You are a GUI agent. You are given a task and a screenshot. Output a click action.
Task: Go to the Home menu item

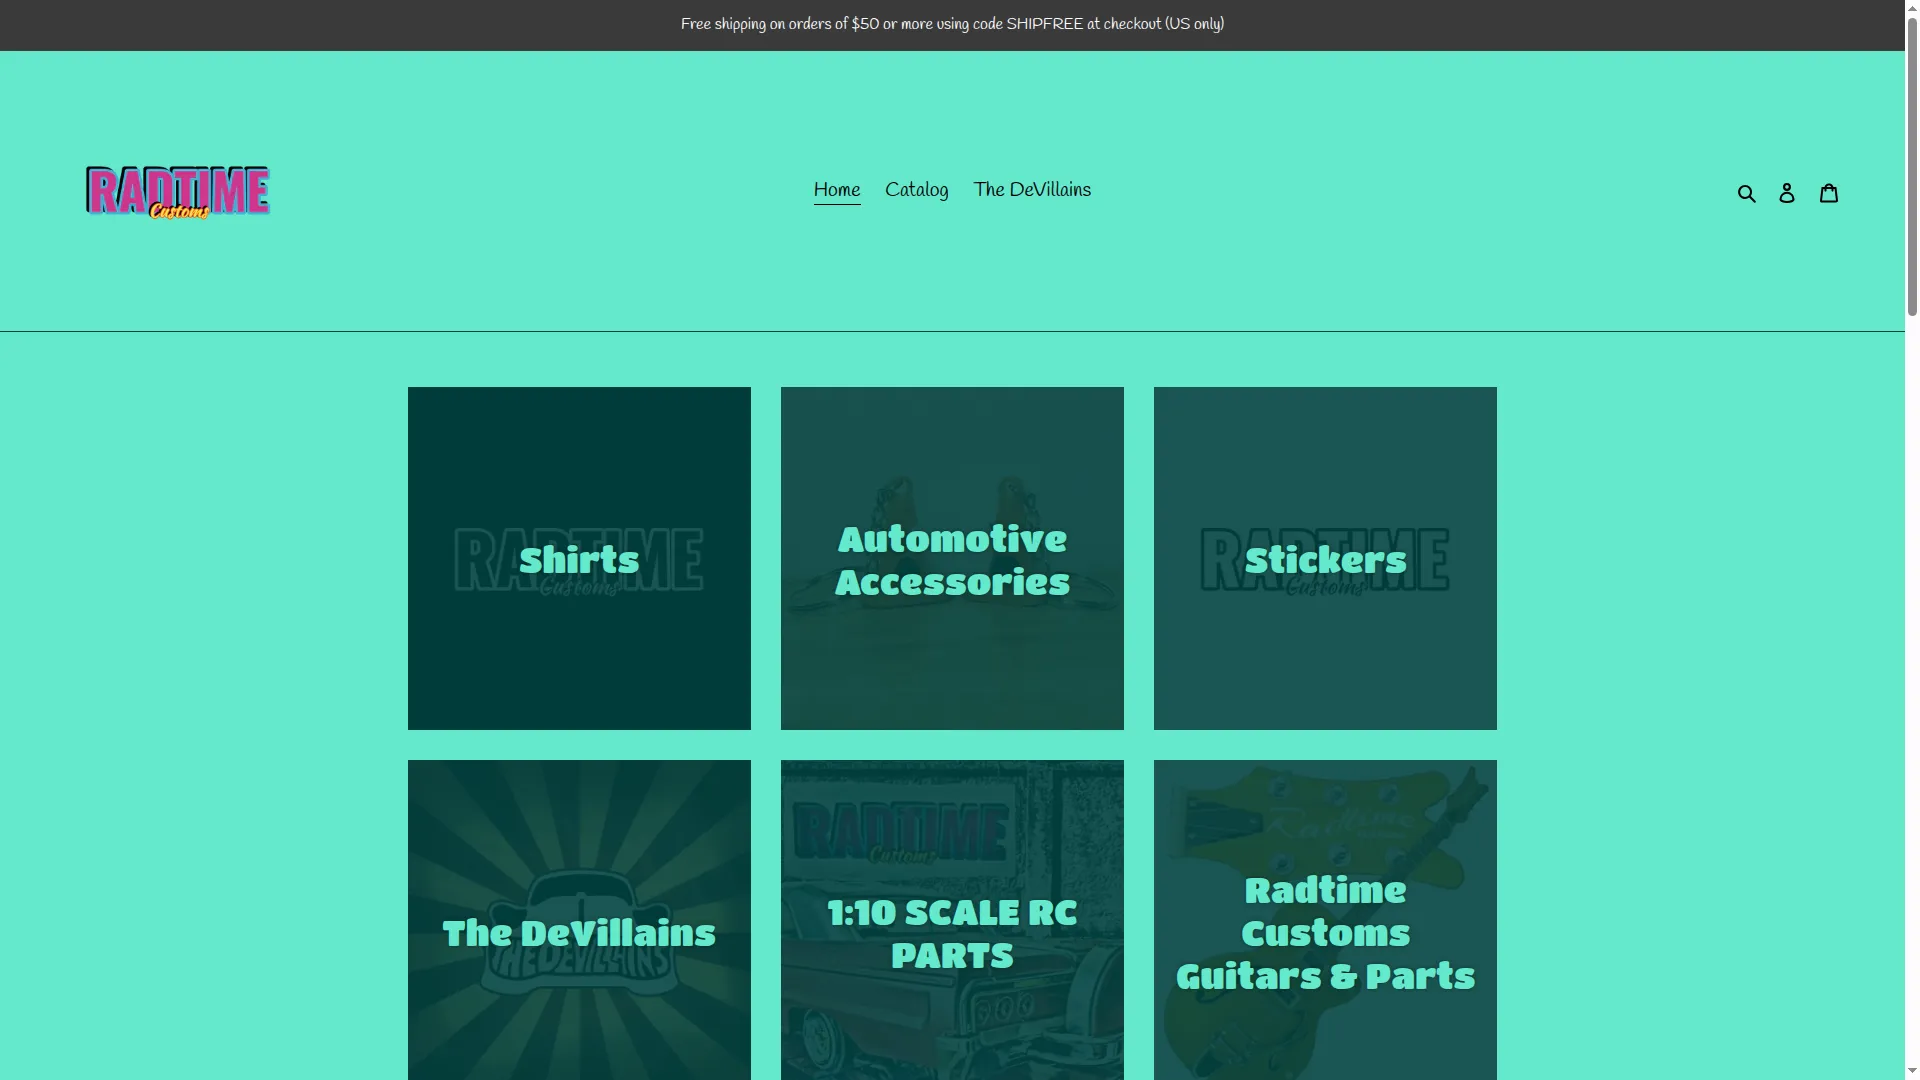[837, 191]
